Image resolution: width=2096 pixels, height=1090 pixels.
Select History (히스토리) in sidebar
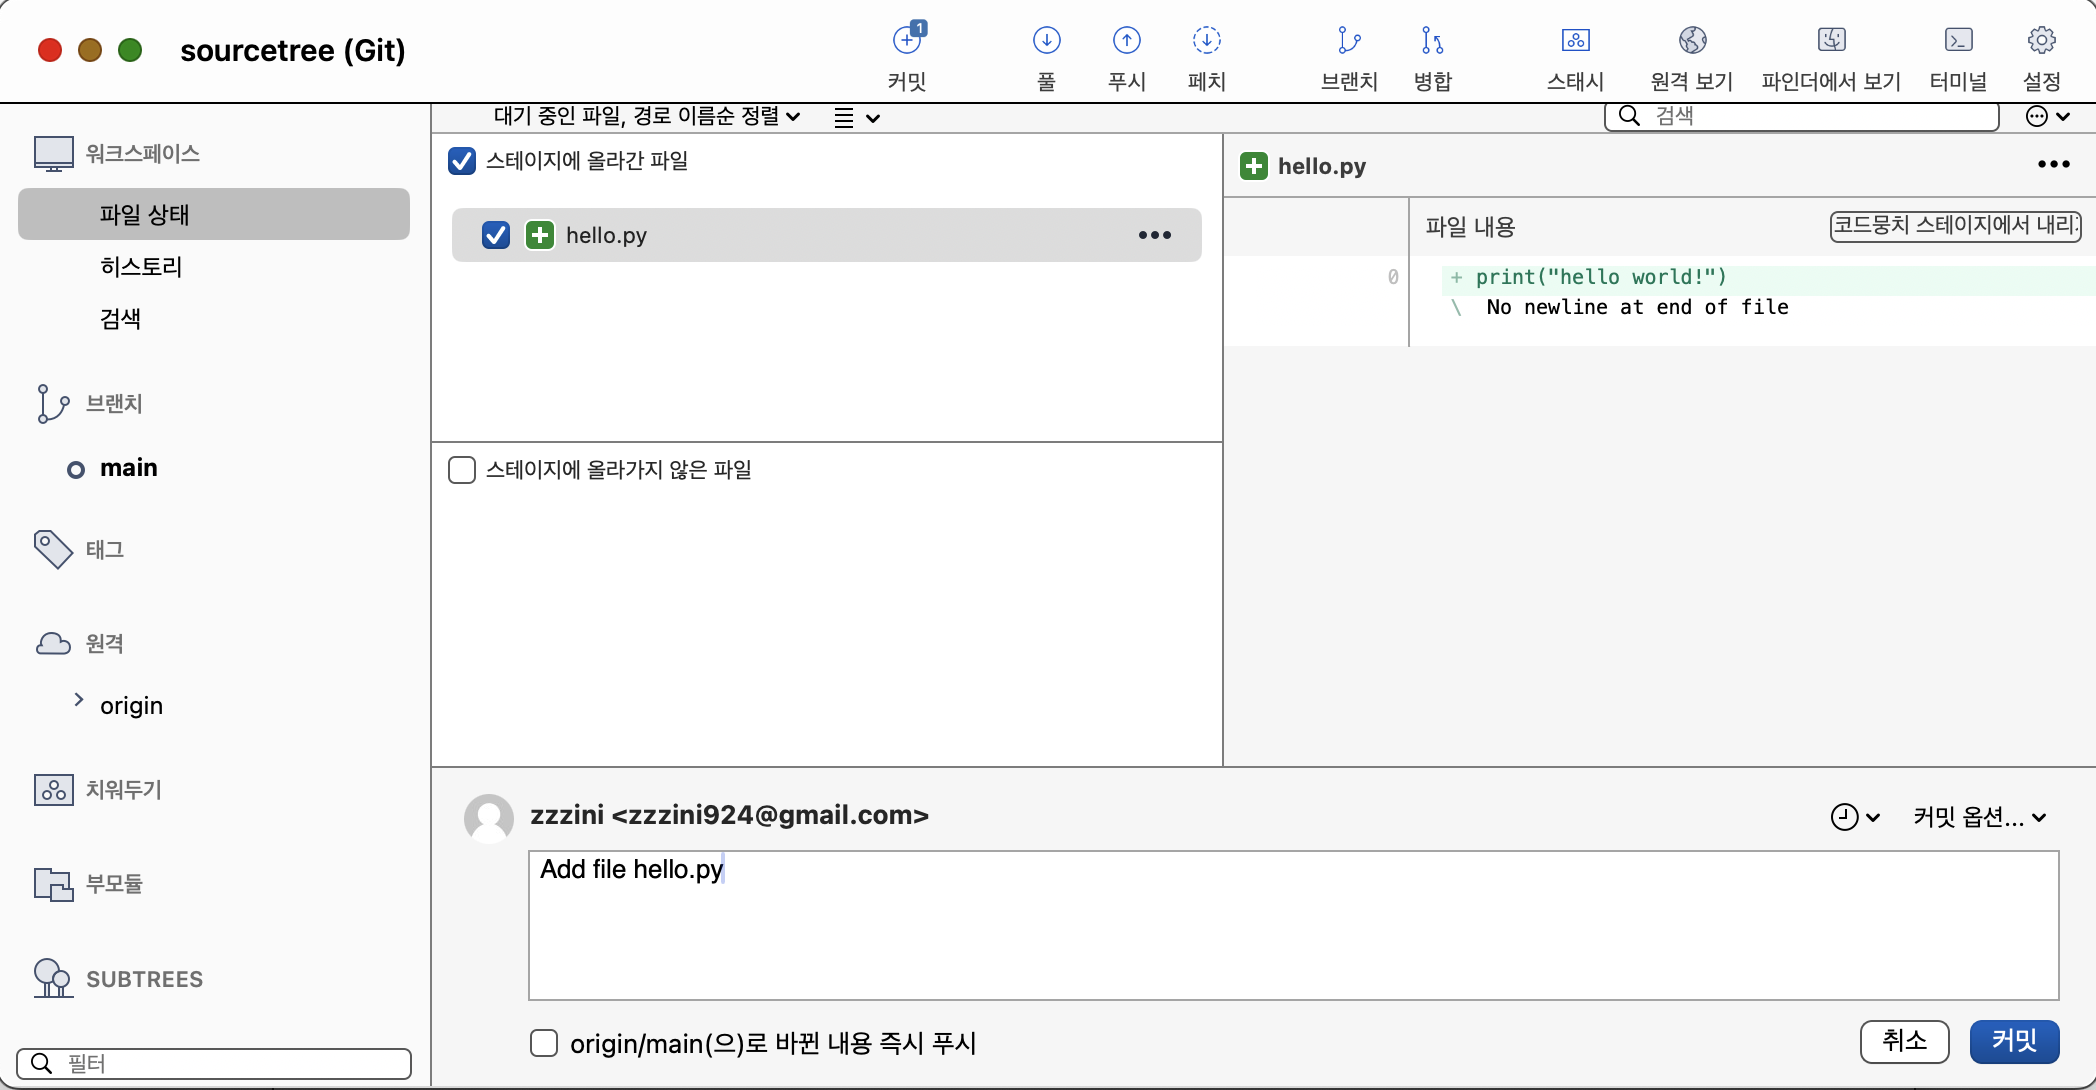(x=141, y=267)
